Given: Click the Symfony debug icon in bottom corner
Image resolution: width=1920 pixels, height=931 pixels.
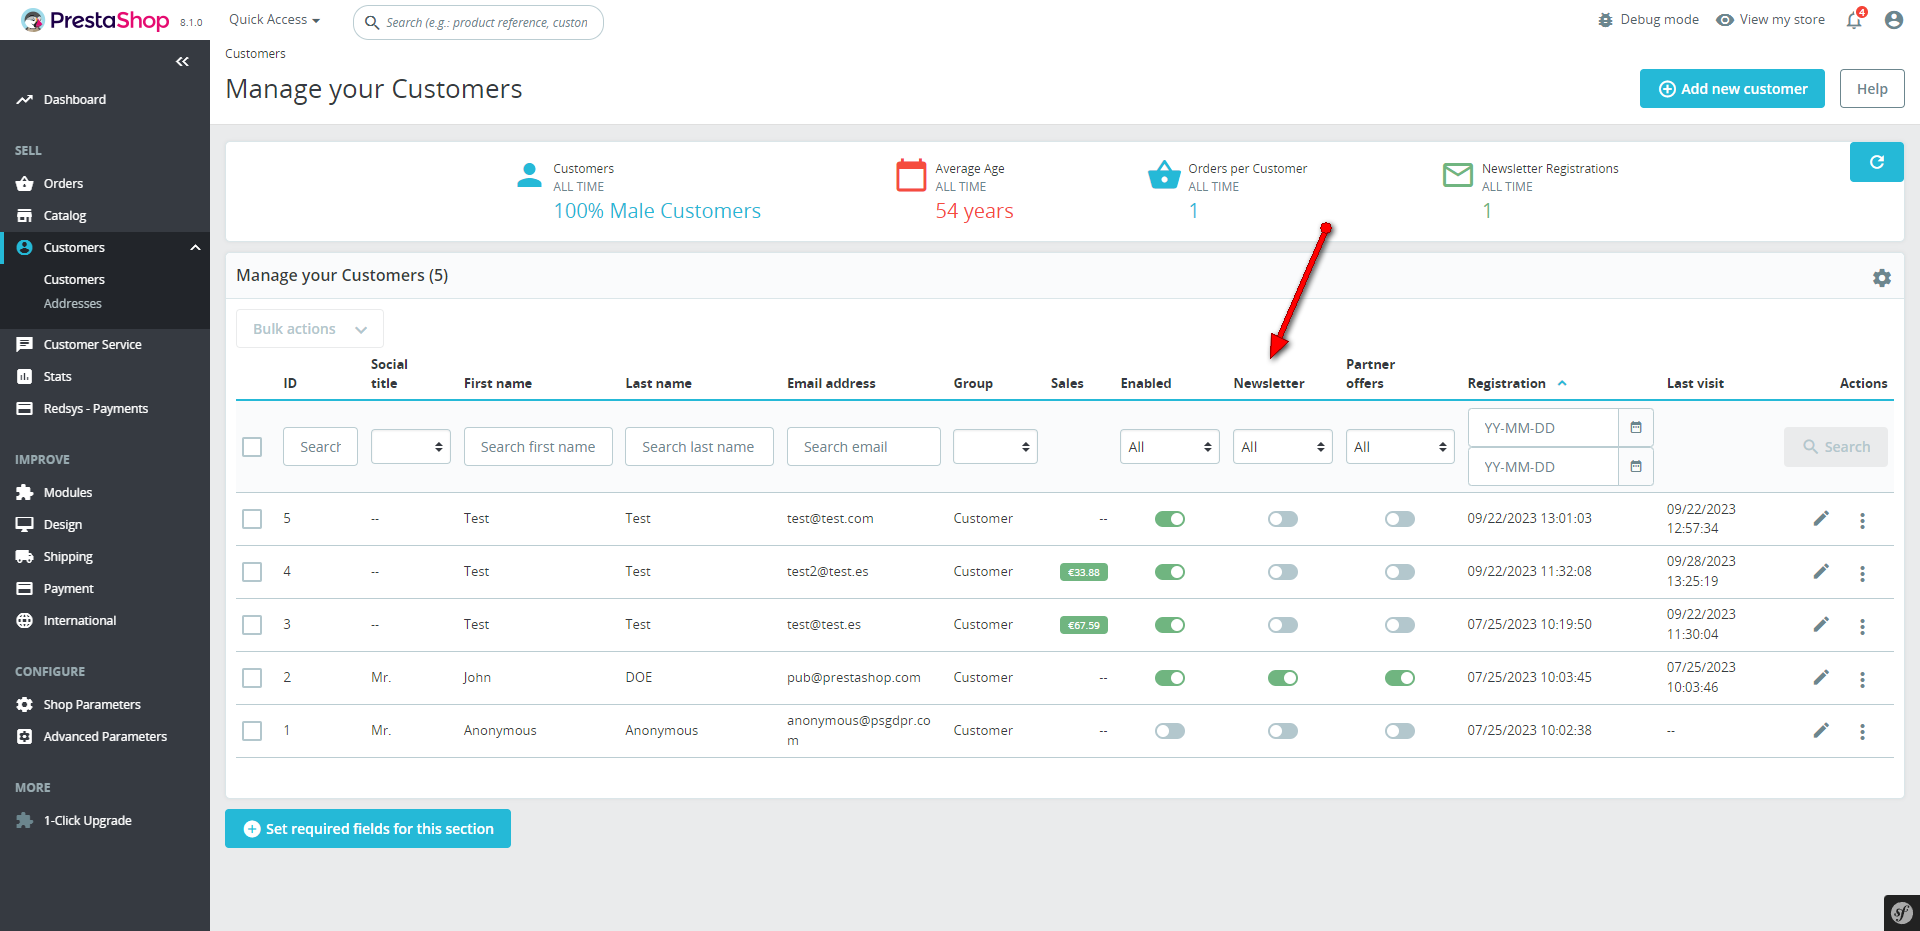Looking at the screenshot, I should [1900, 912].
